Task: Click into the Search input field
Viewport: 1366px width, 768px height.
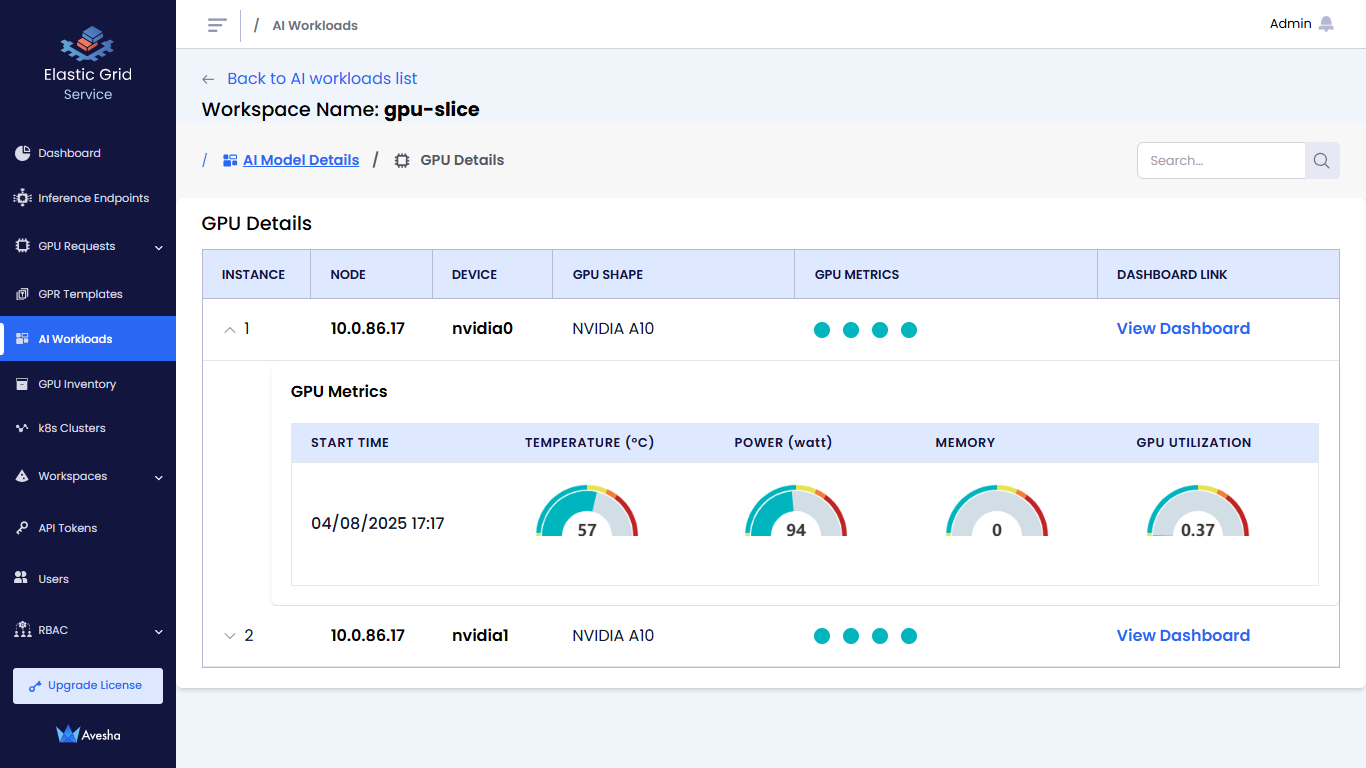Action: coord(1221,161)
